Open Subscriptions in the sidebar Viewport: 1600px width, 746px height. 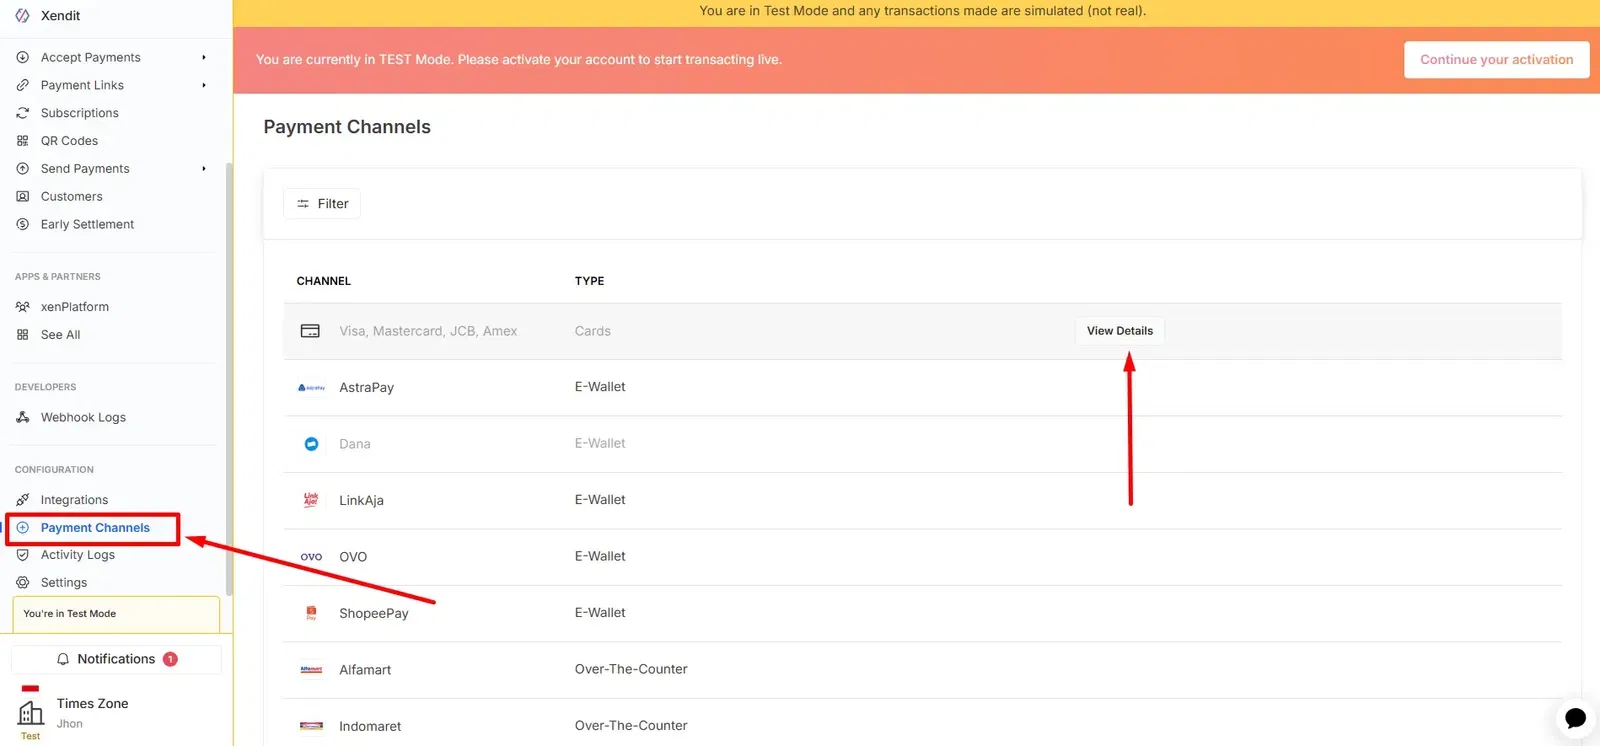point(79,113)
